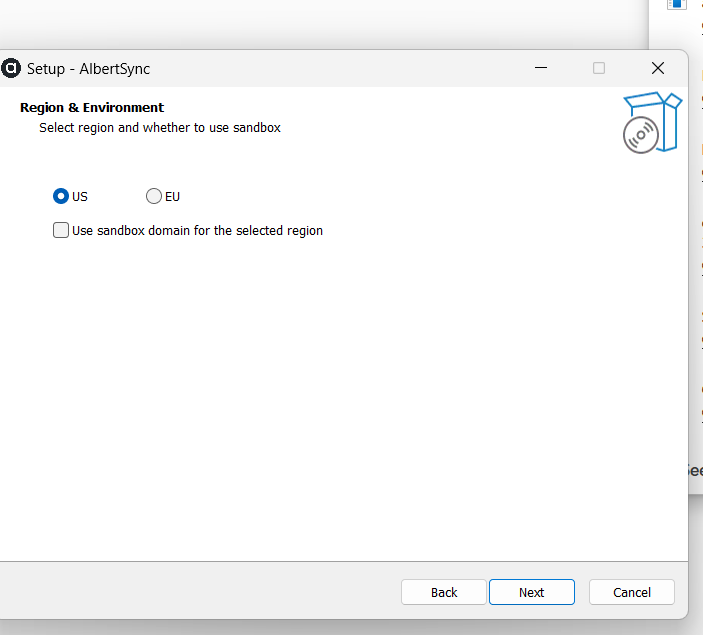Click the 'Use sandbox domain' label text
Image resolution: width=703 pixels, height=635 pixels.
(x=197, y=230)
